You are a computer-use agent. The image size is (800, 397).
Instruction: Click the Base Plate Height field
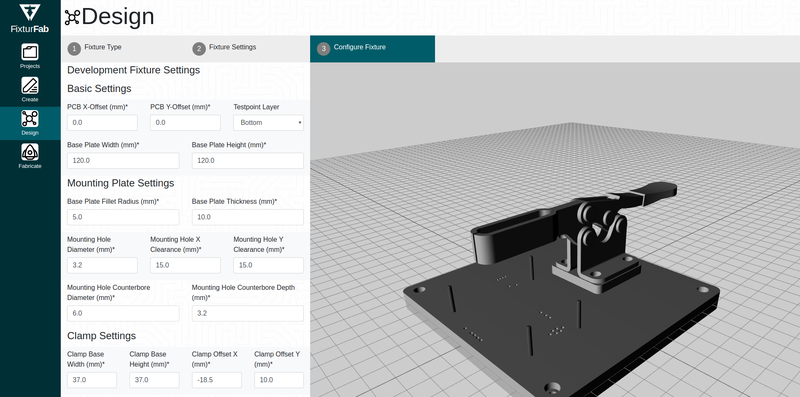click(x=247, y=160)
